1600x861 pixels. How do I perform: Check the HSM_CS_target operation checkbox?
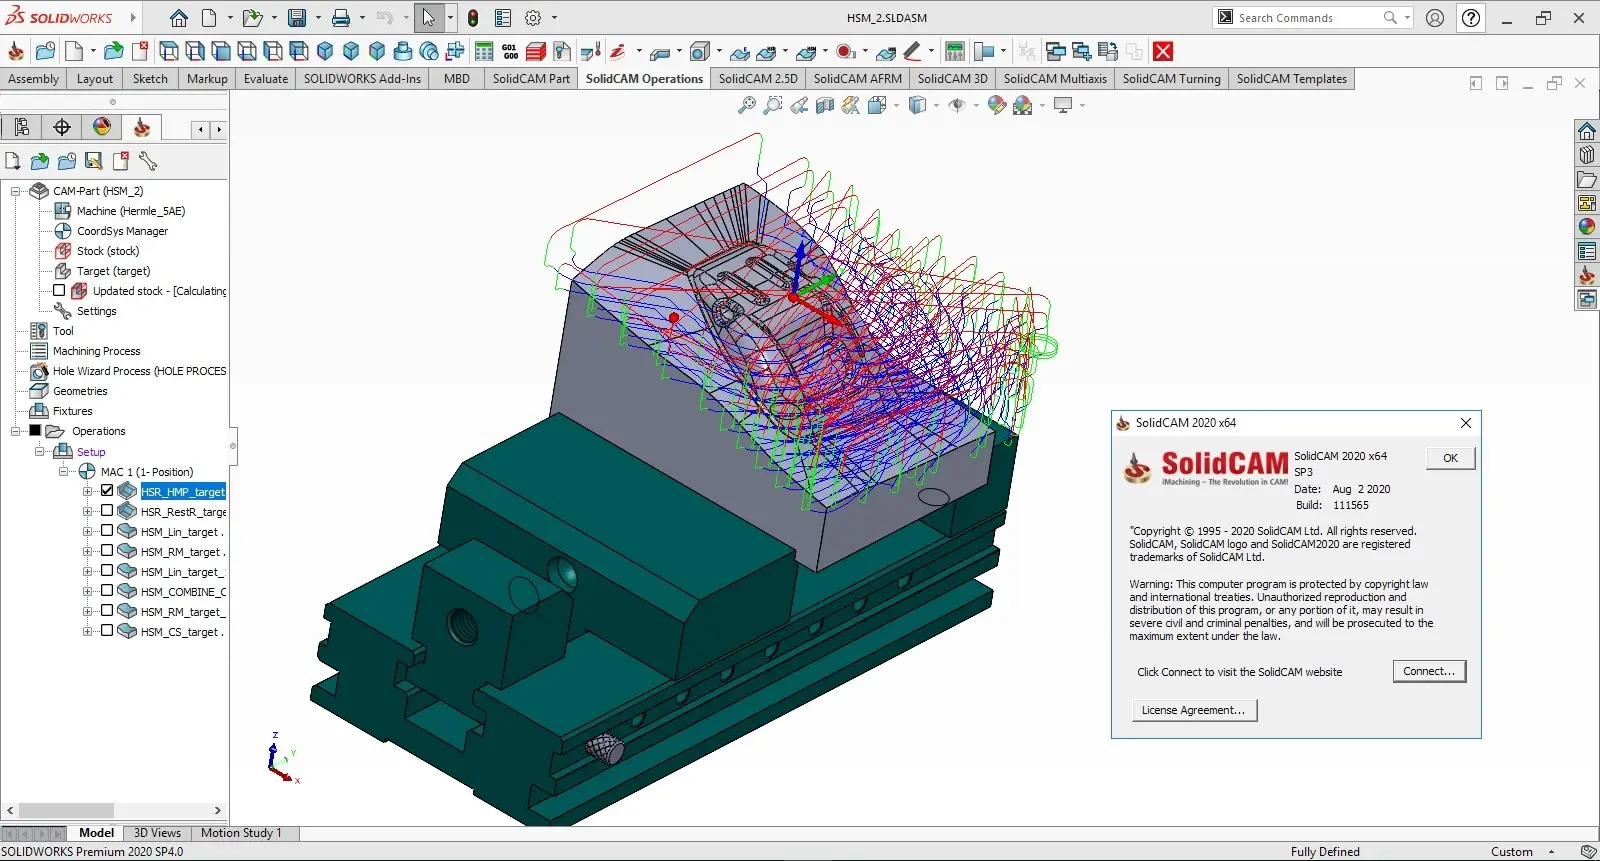tap(107, 631)
